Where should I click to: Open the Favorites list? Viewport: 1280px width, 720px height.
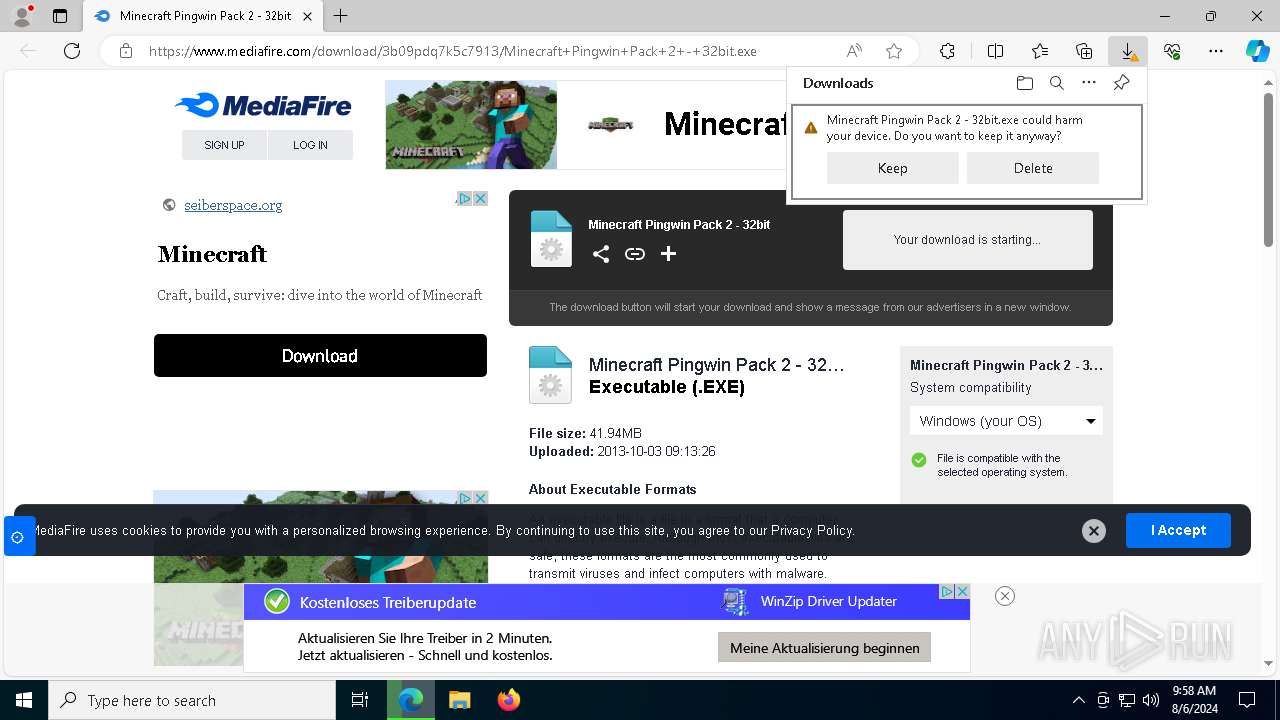[1040, 51]
